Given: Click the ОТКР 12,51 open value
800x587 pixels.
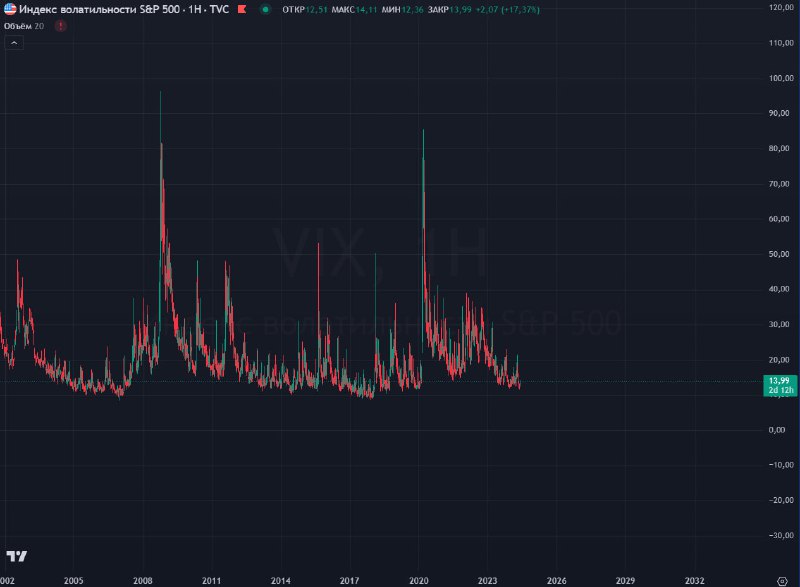Looking at the screenshot, I should tap(305, 10).
